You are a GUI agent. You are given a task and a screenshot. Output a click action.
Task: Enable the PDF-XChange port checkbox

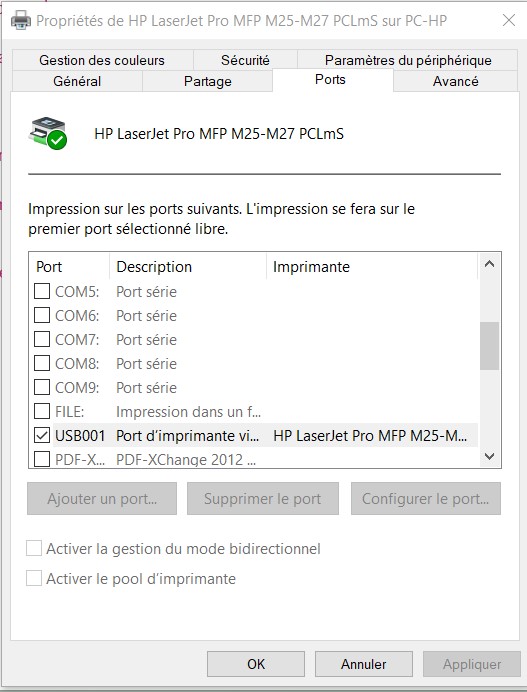click(x=42, y=459)
